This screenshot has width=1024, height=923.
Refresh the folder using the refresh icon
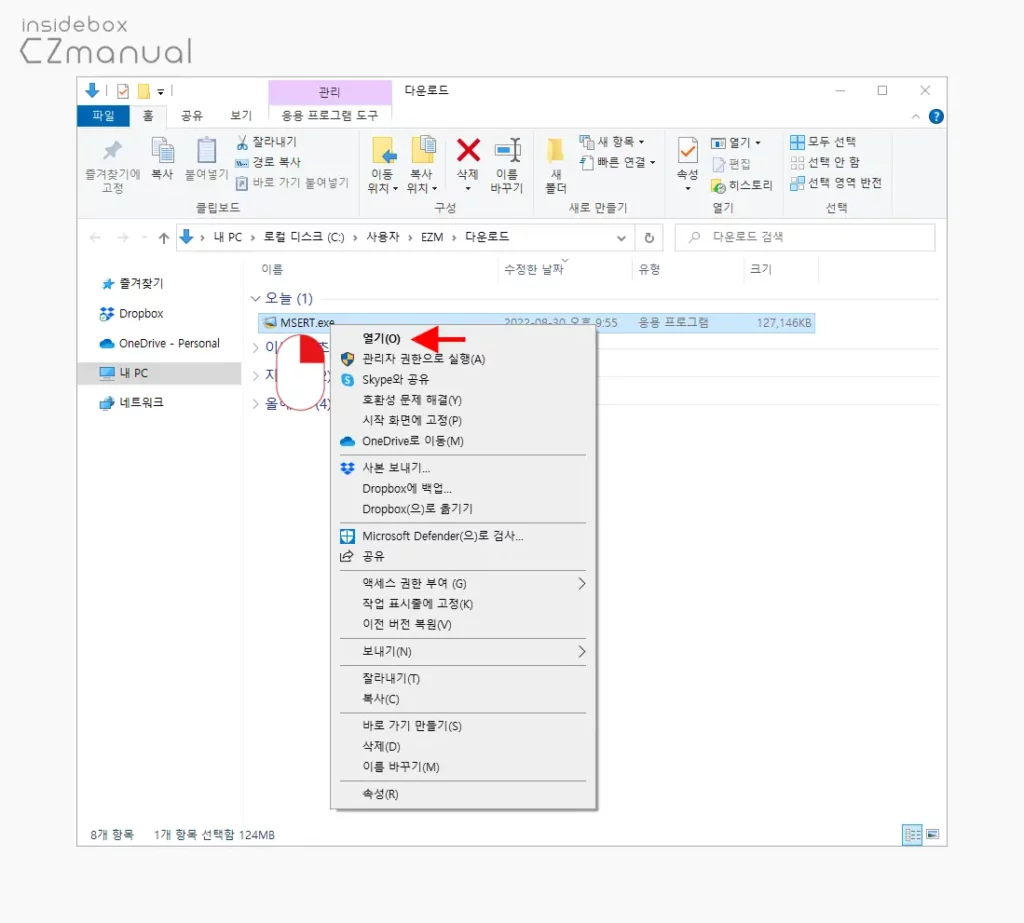pos(649,237)
